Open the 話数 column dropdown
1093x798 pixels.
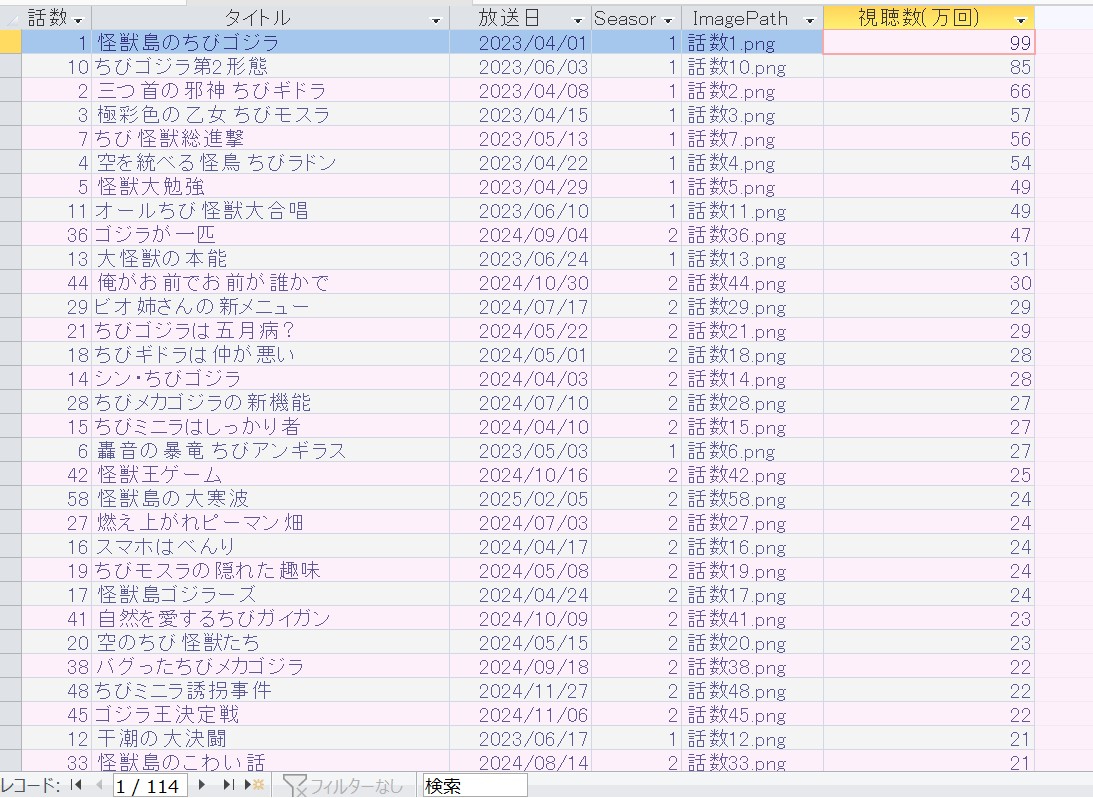[x=78, y=20]
